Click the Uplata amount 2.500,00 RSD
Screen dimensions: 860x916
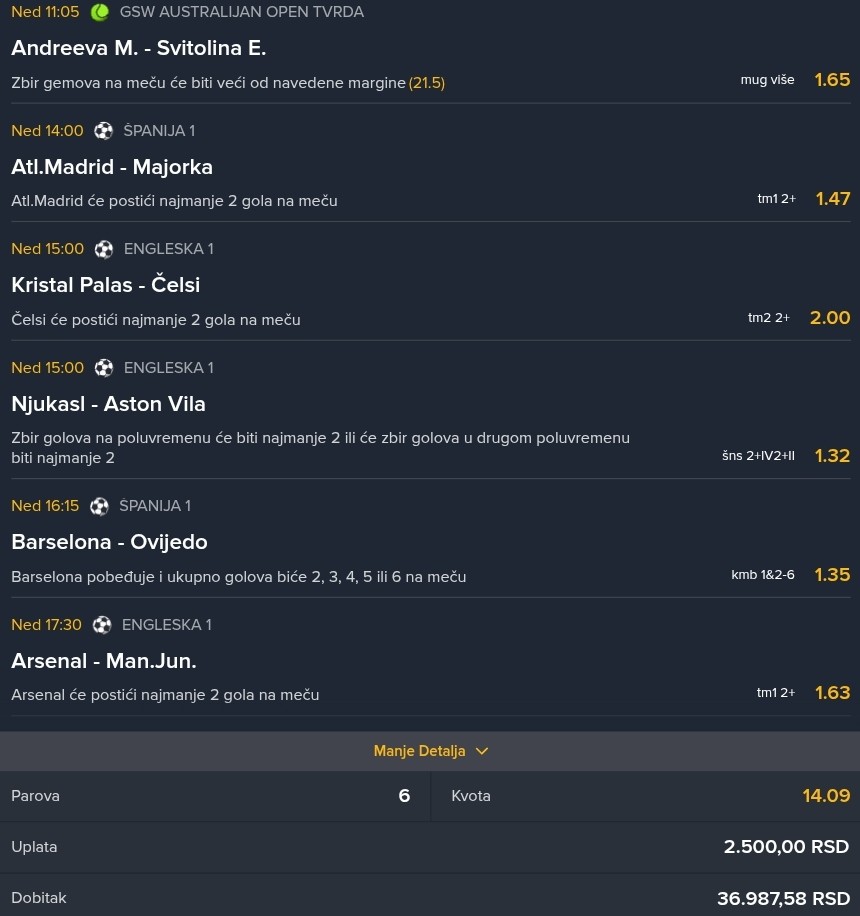click(786, 847)
